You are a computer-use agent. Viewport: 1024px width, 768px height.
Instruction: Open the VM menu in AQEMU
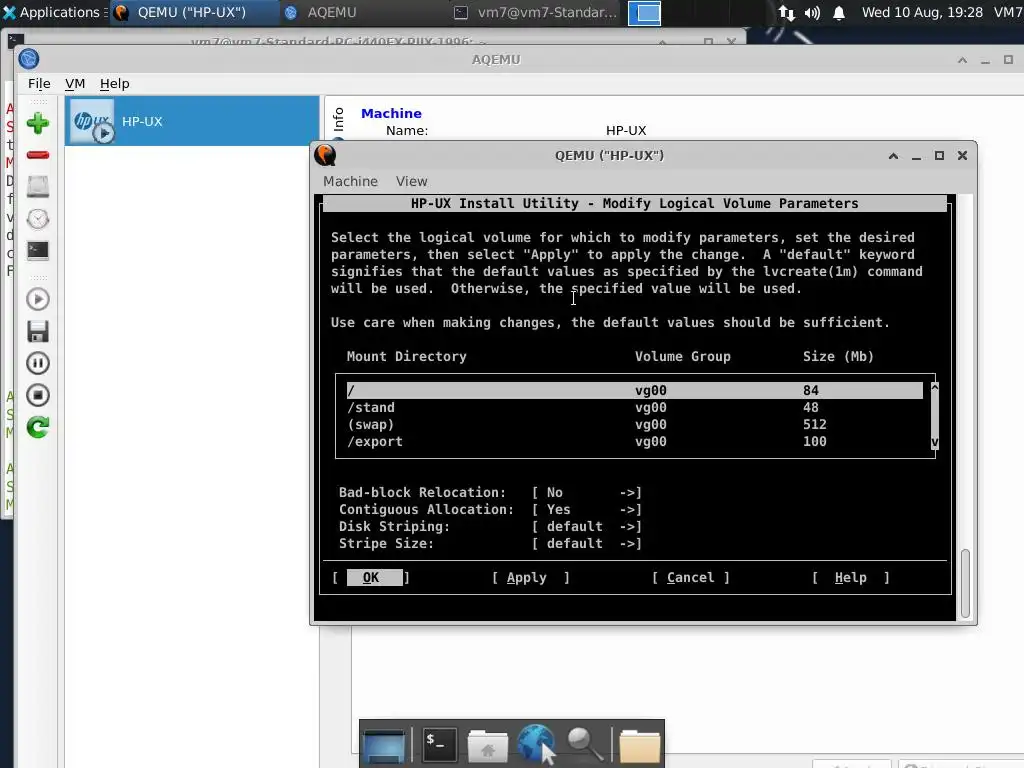(x=75, y=84)
